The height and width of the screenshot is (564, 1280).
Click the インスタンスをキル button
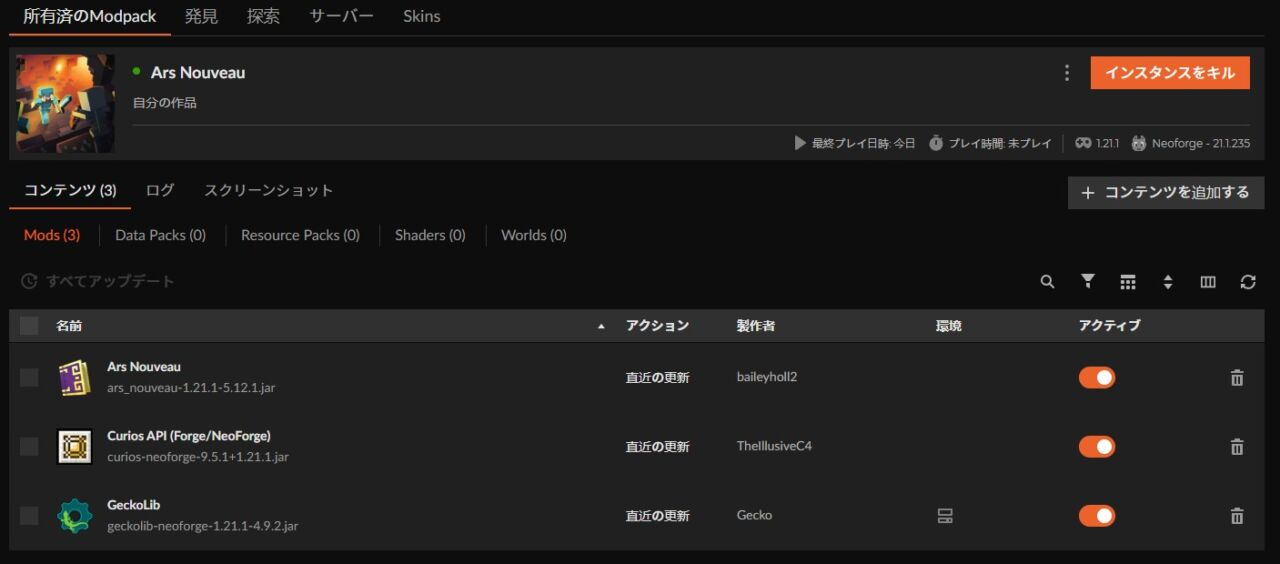point(1170,73)
